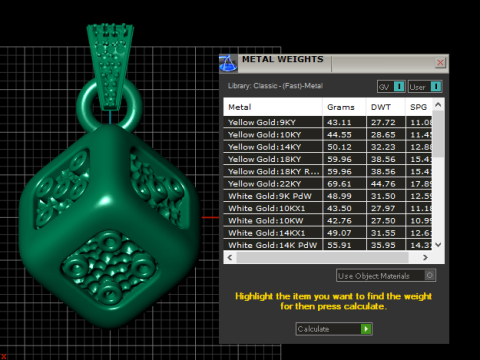Sort by the Grams column header
Viewport: 480px width, 360px height.
point(344,107)
